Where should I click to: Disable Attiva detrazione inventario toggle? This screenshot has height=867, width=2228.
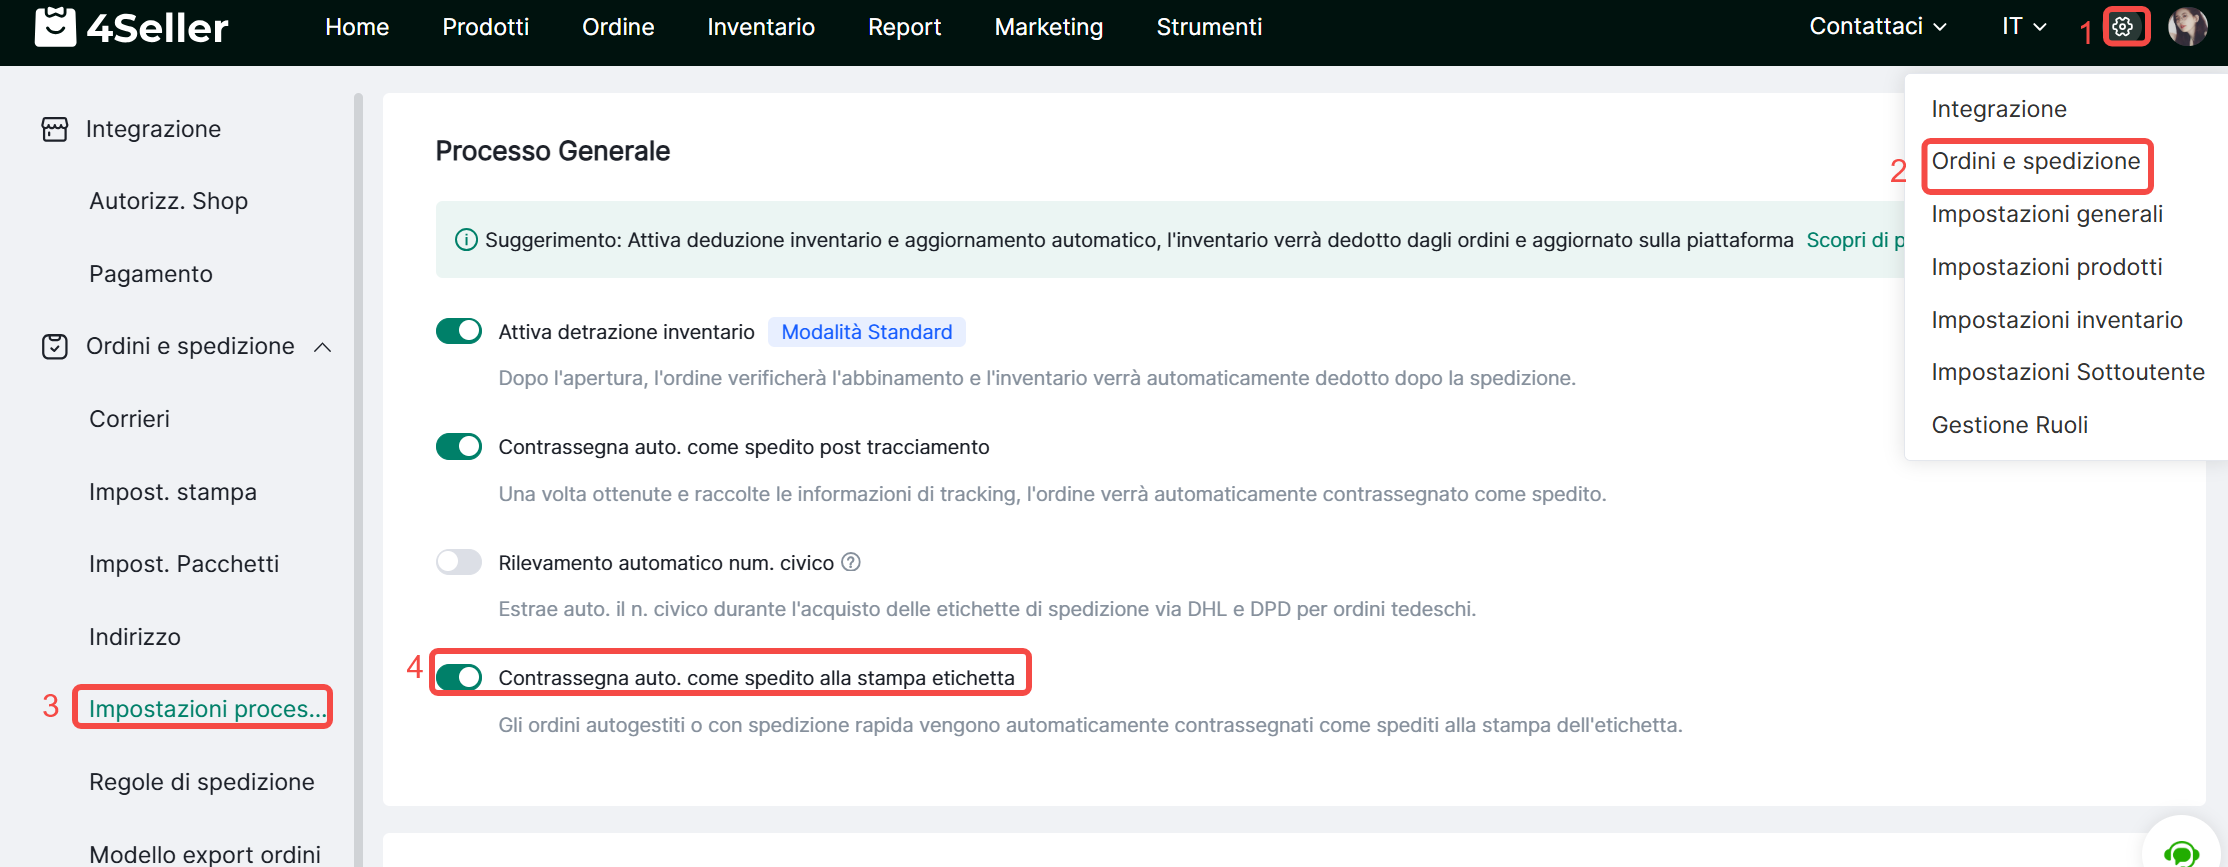[459, 331]
